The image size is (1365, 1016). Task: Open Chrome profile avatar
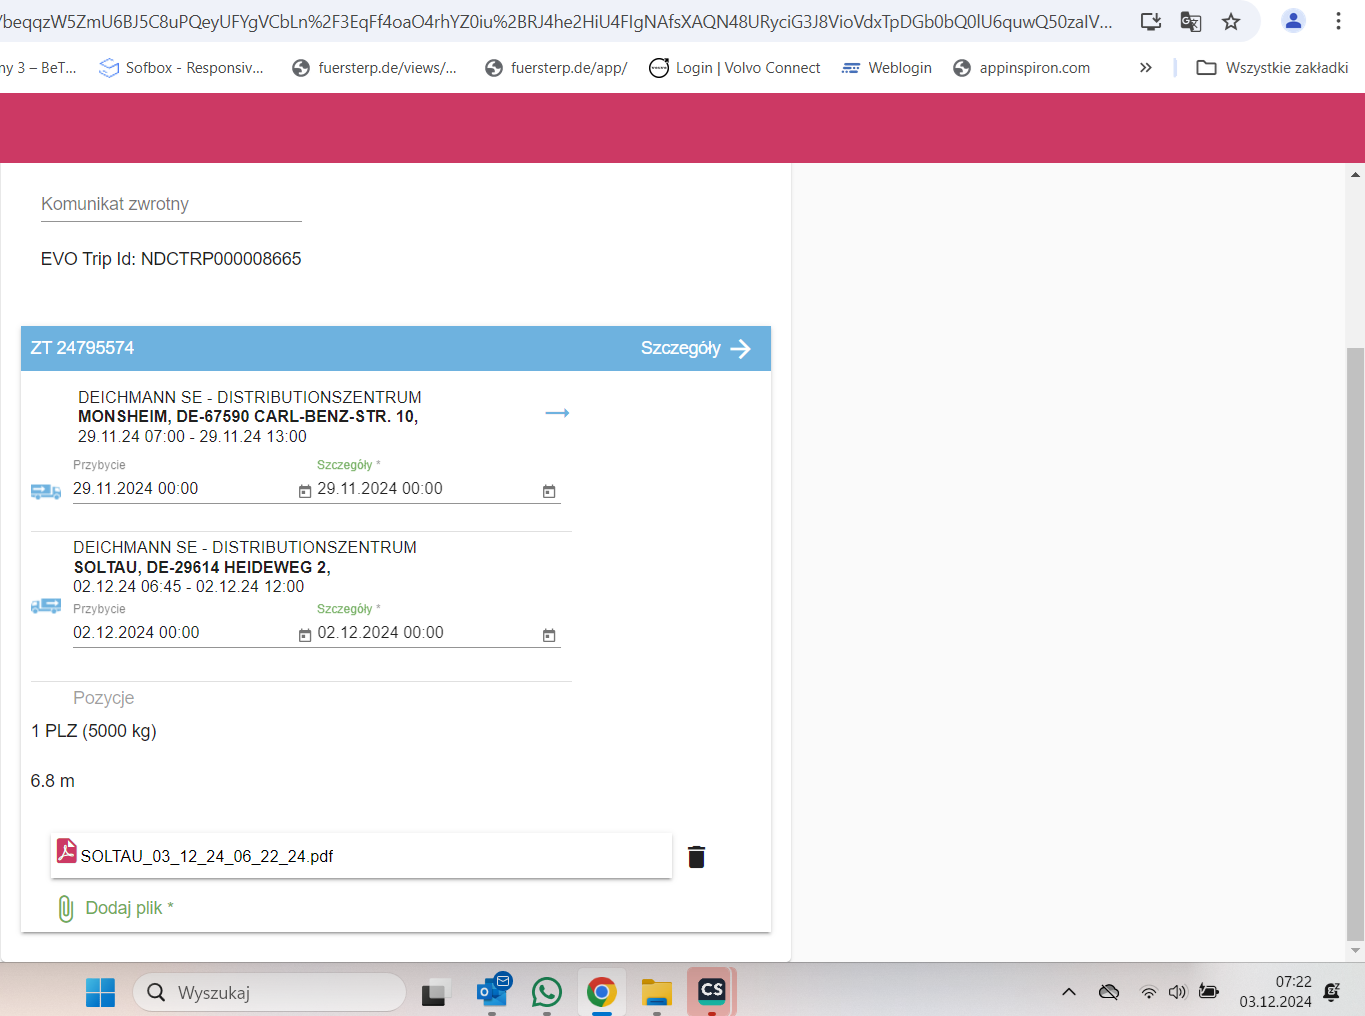(1293, 21)
